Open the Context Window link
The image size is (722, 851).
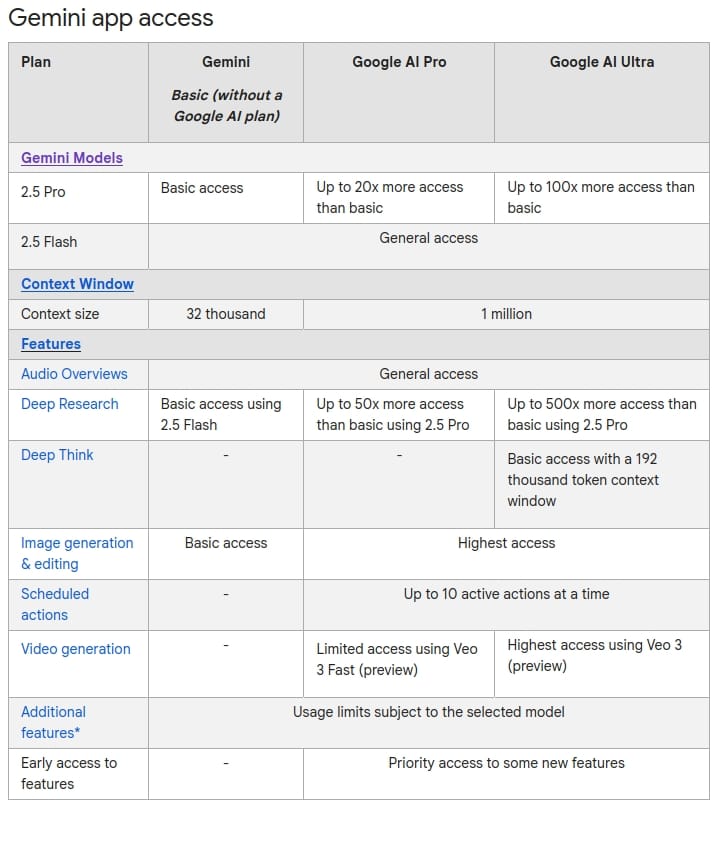(x=77, y=284)
